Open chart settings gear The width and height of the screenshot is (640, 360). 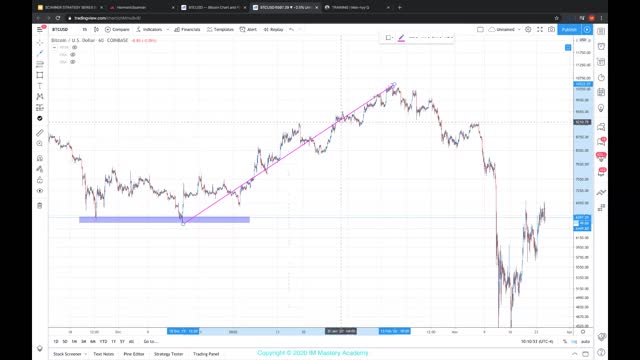pyautogui.click(x=528, y=29)
